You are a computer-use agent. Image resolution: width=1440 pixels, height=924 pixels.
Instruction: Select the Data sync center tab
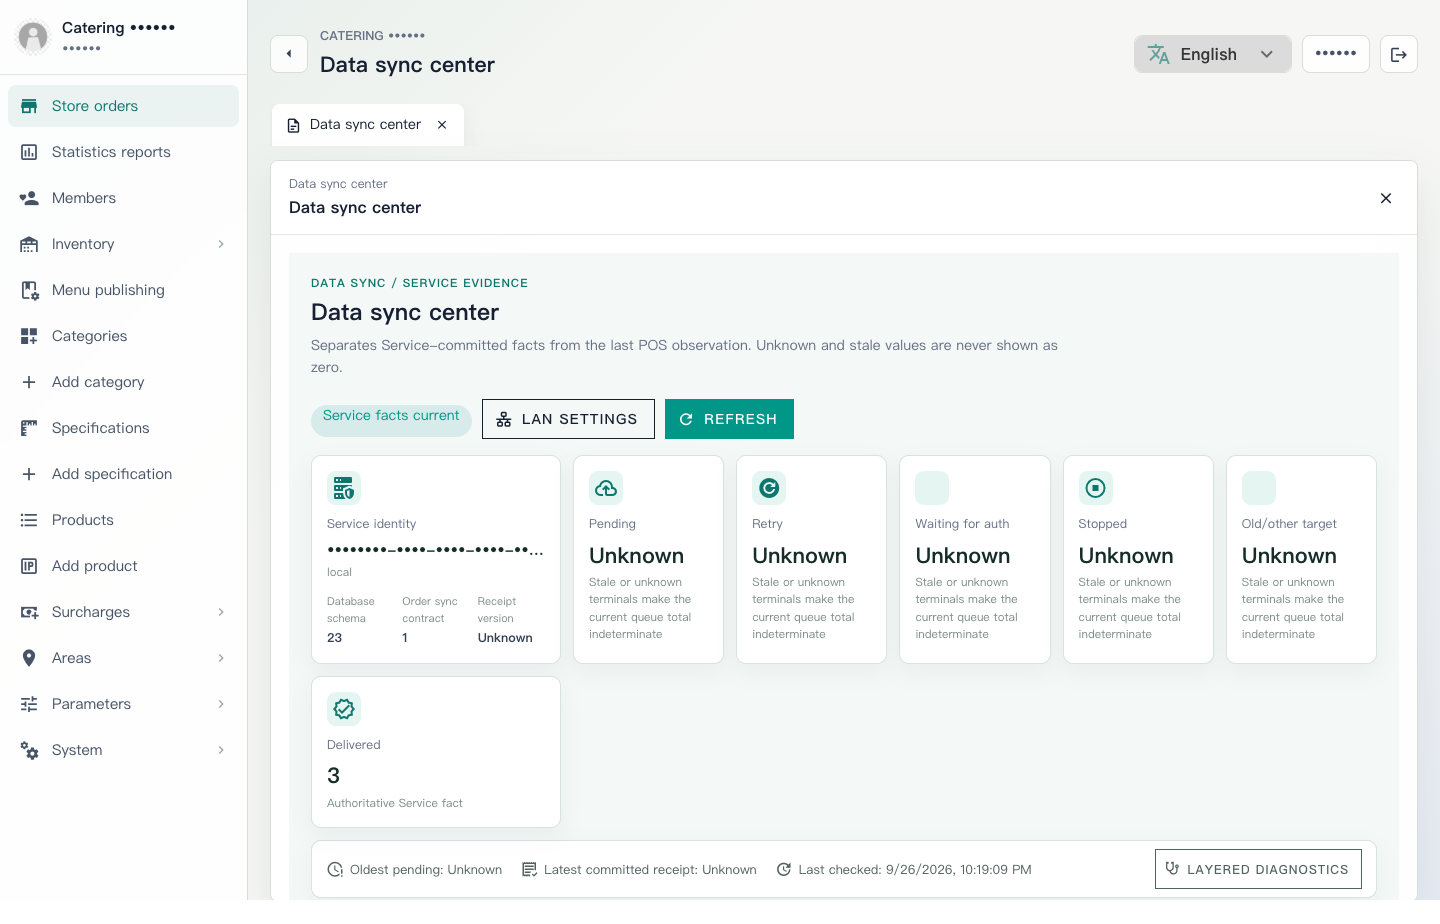pos(367,125)
